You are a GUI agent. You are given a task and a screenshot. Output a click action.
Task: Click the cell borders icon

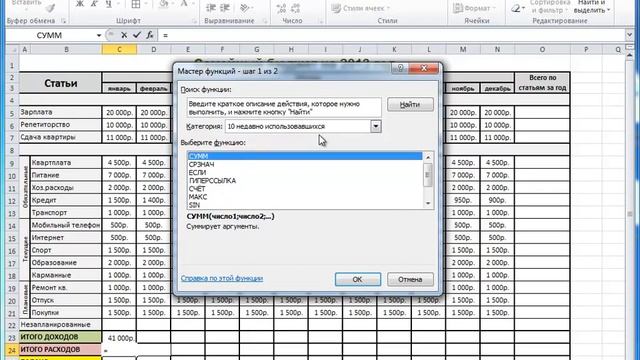pyautogui.click(x=136, y=4)
